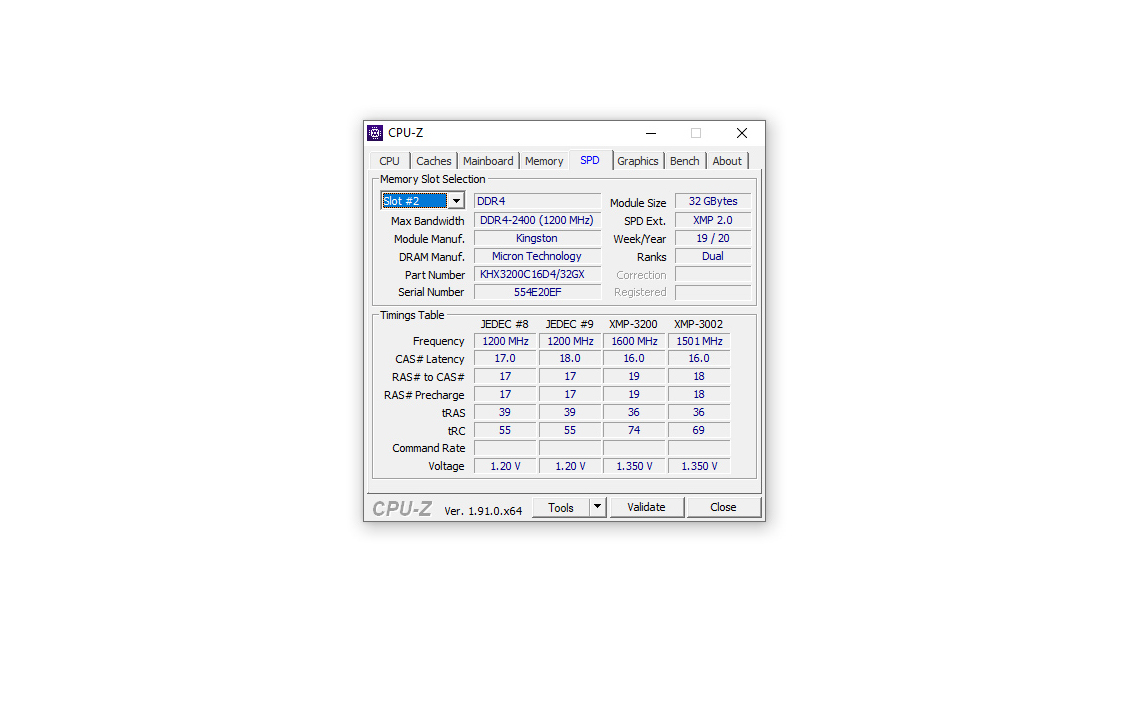This screenshot has height=706, width=1129.
Task: Click the 18.0 CAS# Latency cell
Action: 570,358
